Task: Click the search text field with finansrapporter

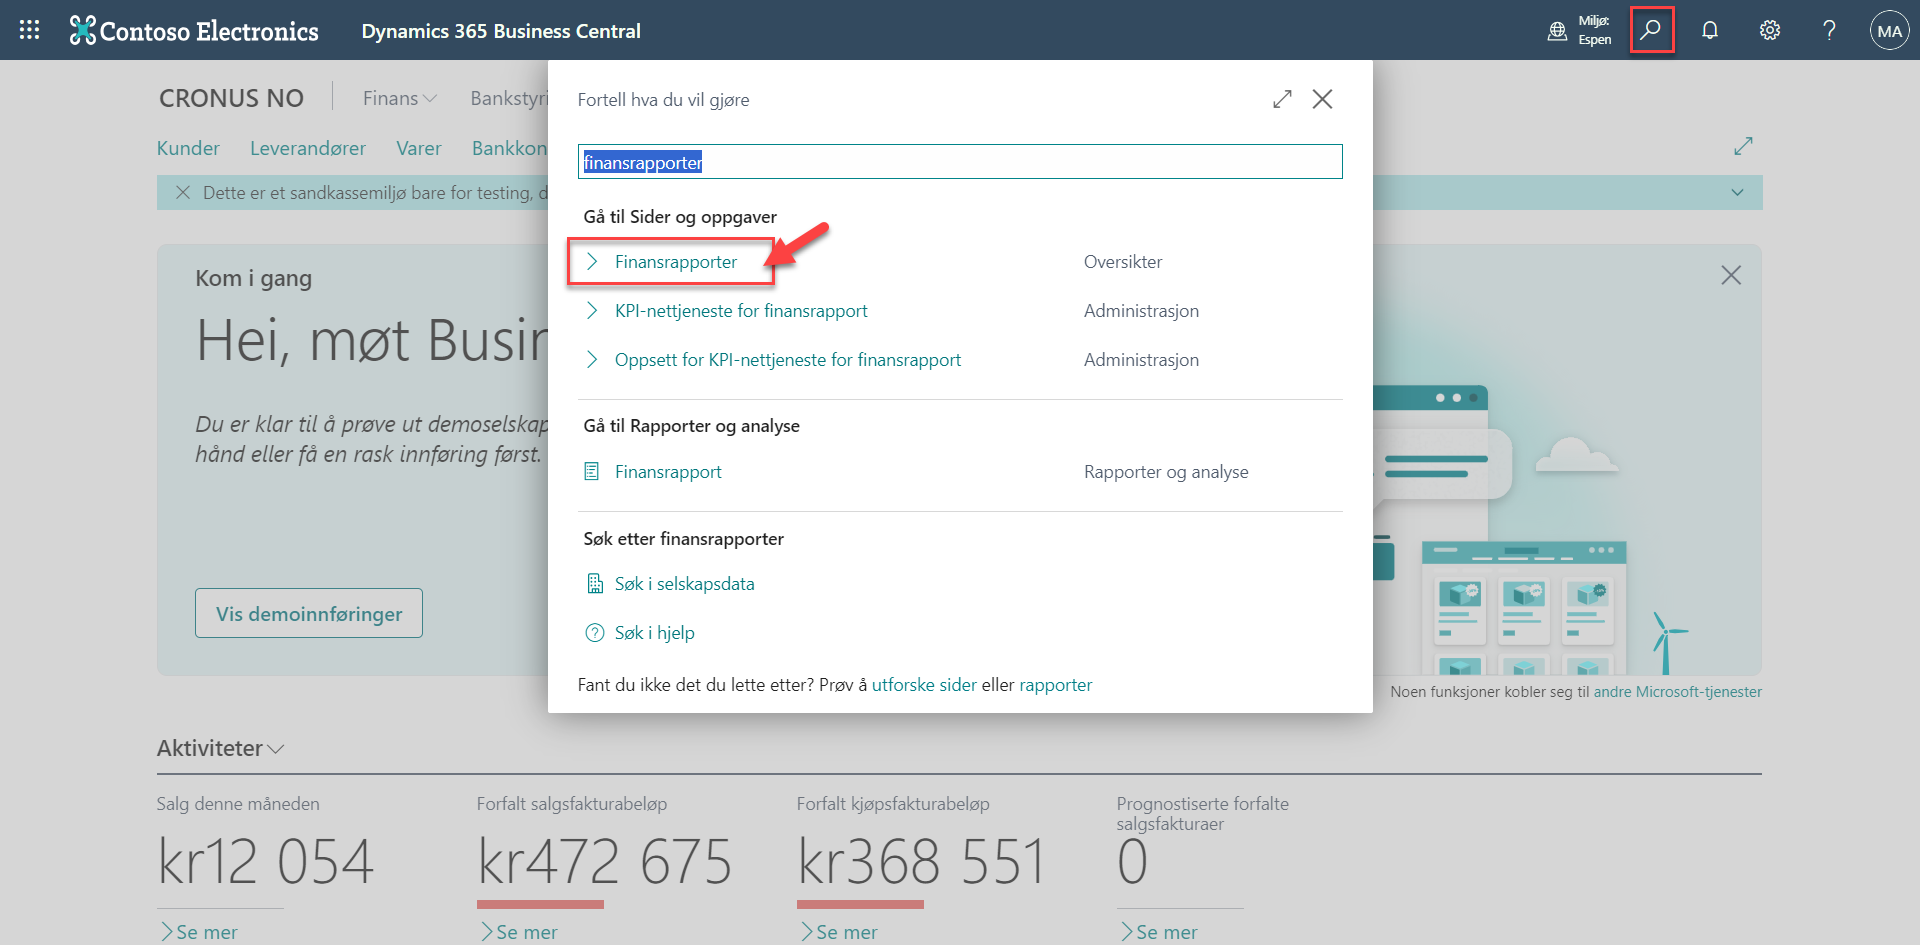Action: 960,162
